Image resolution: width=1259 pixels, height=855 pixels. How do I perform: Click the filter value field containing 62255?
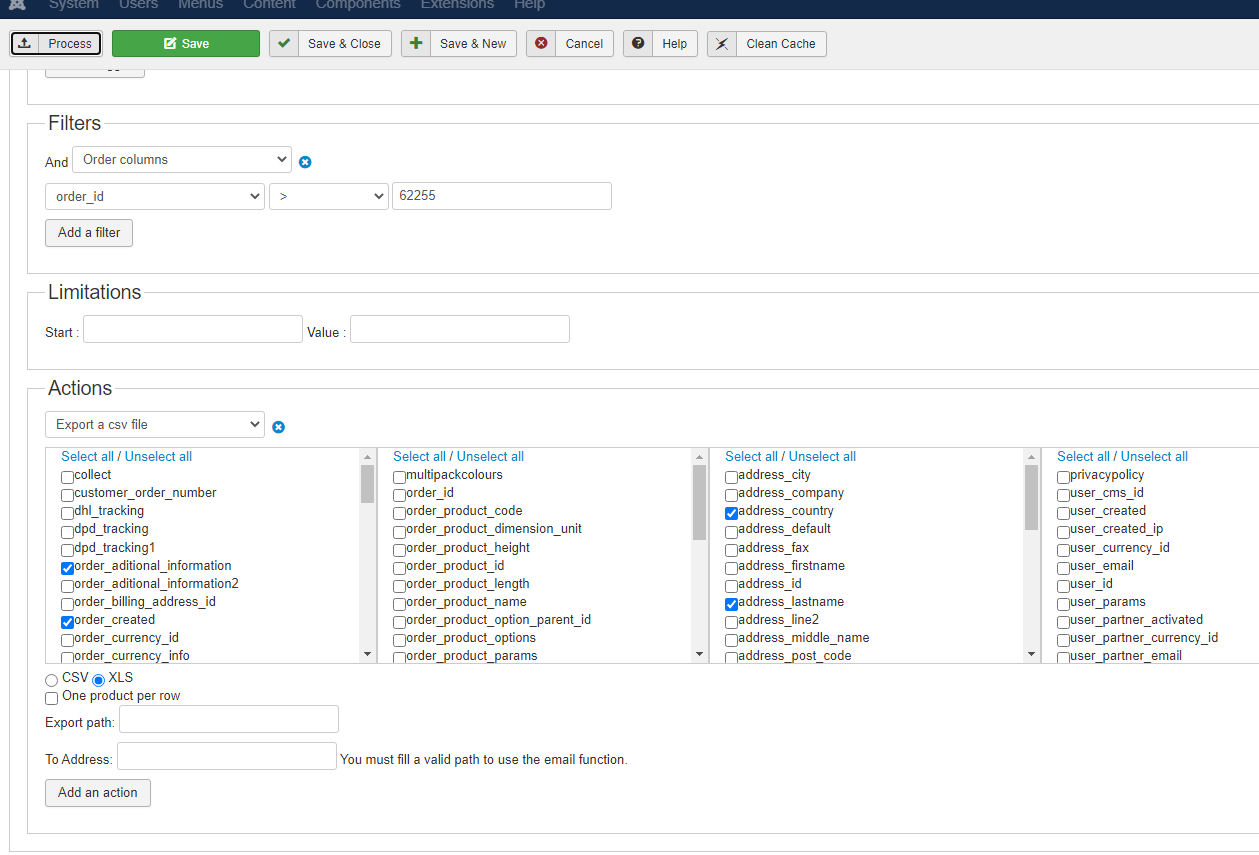tap(501, 196)
